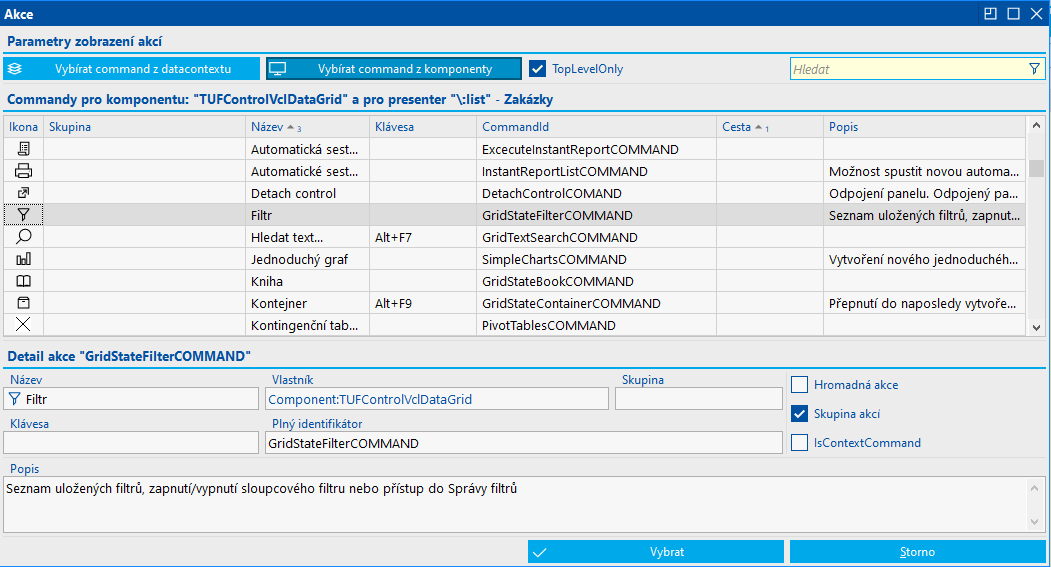The image size is (1051, 567).
Task: Click the GridStateFilterCOMMAND cell in the grid
Action: point(597,215)
